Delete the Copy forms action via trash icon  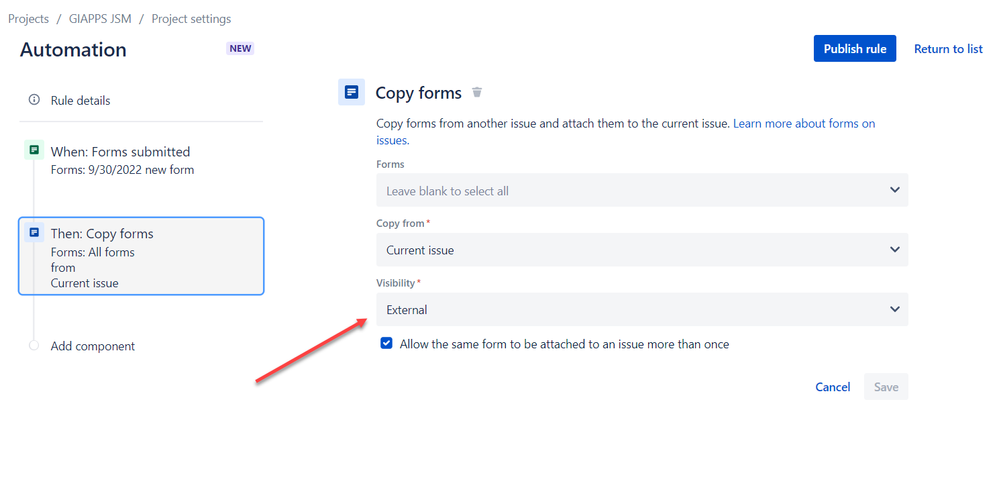coord(477,92)
